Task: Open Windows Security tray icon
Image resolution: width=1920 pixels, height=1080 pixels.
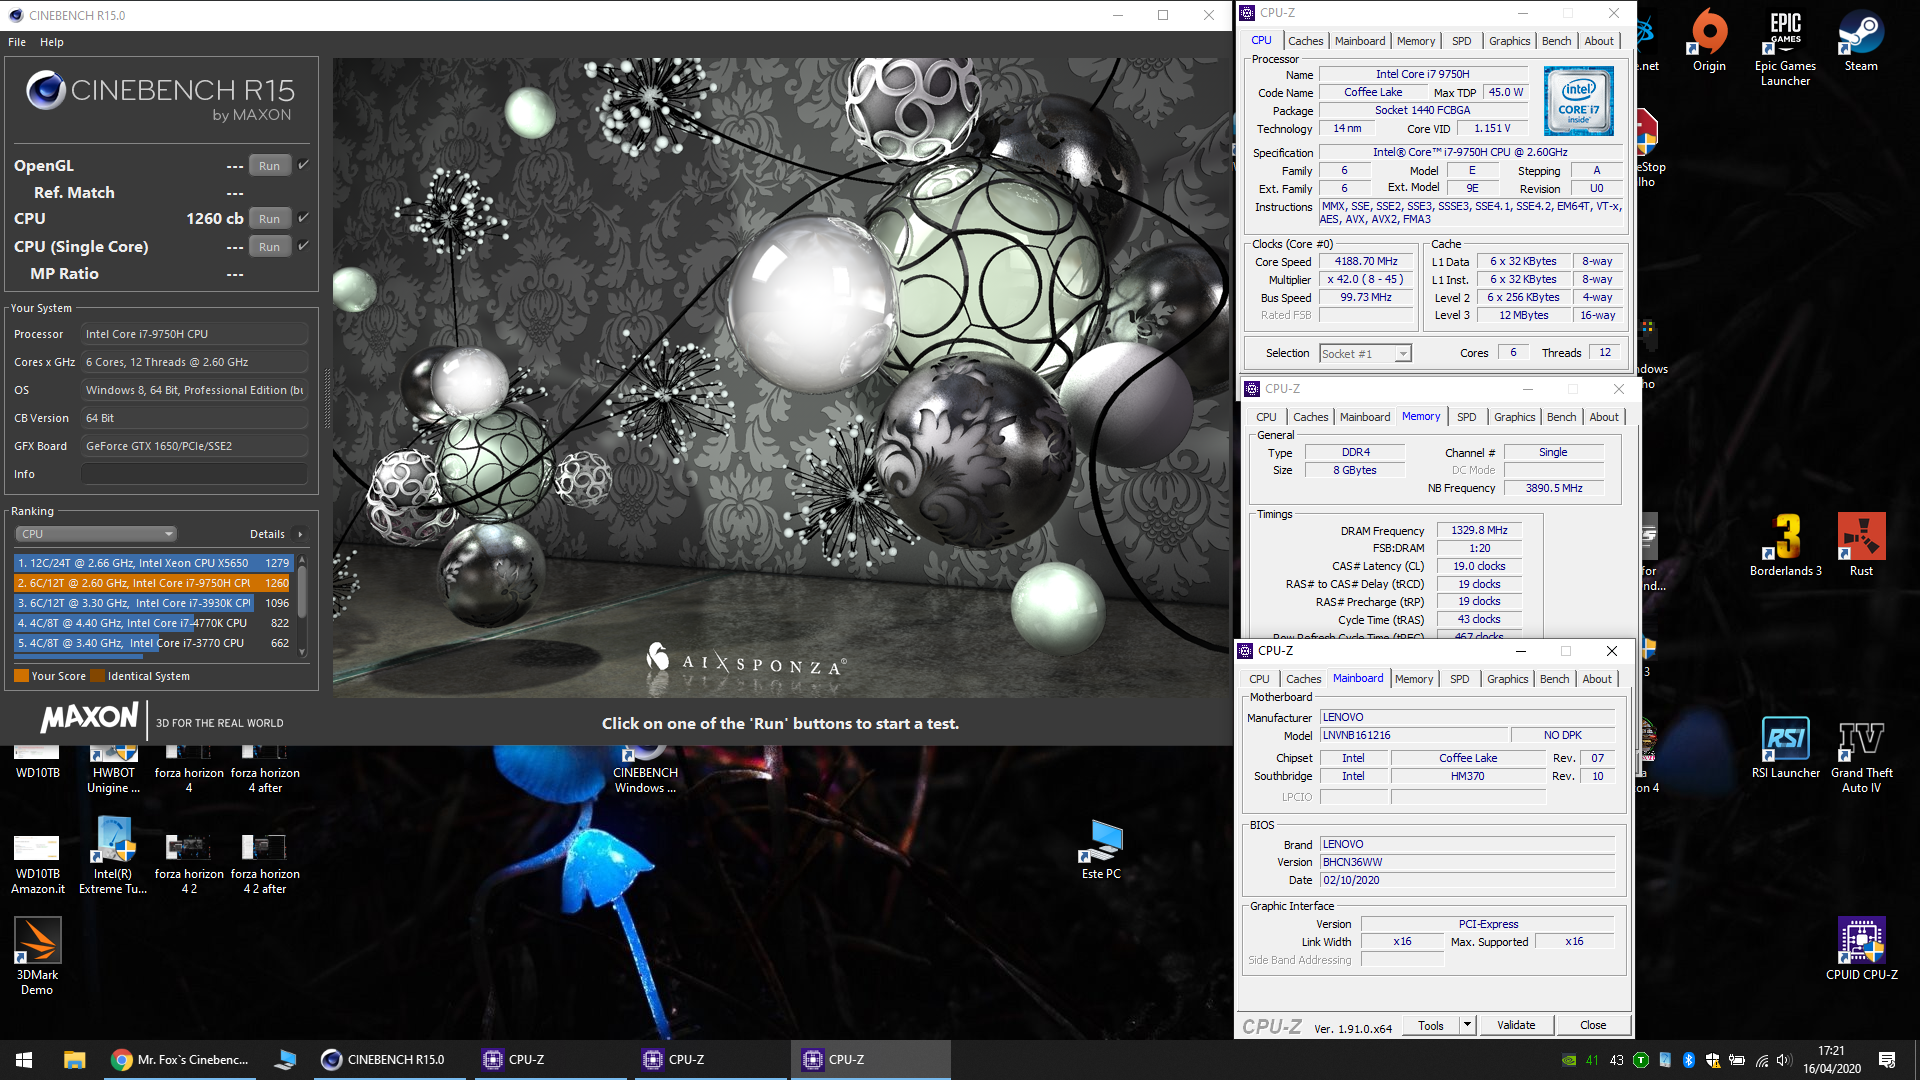Action: (1713, 1060)
